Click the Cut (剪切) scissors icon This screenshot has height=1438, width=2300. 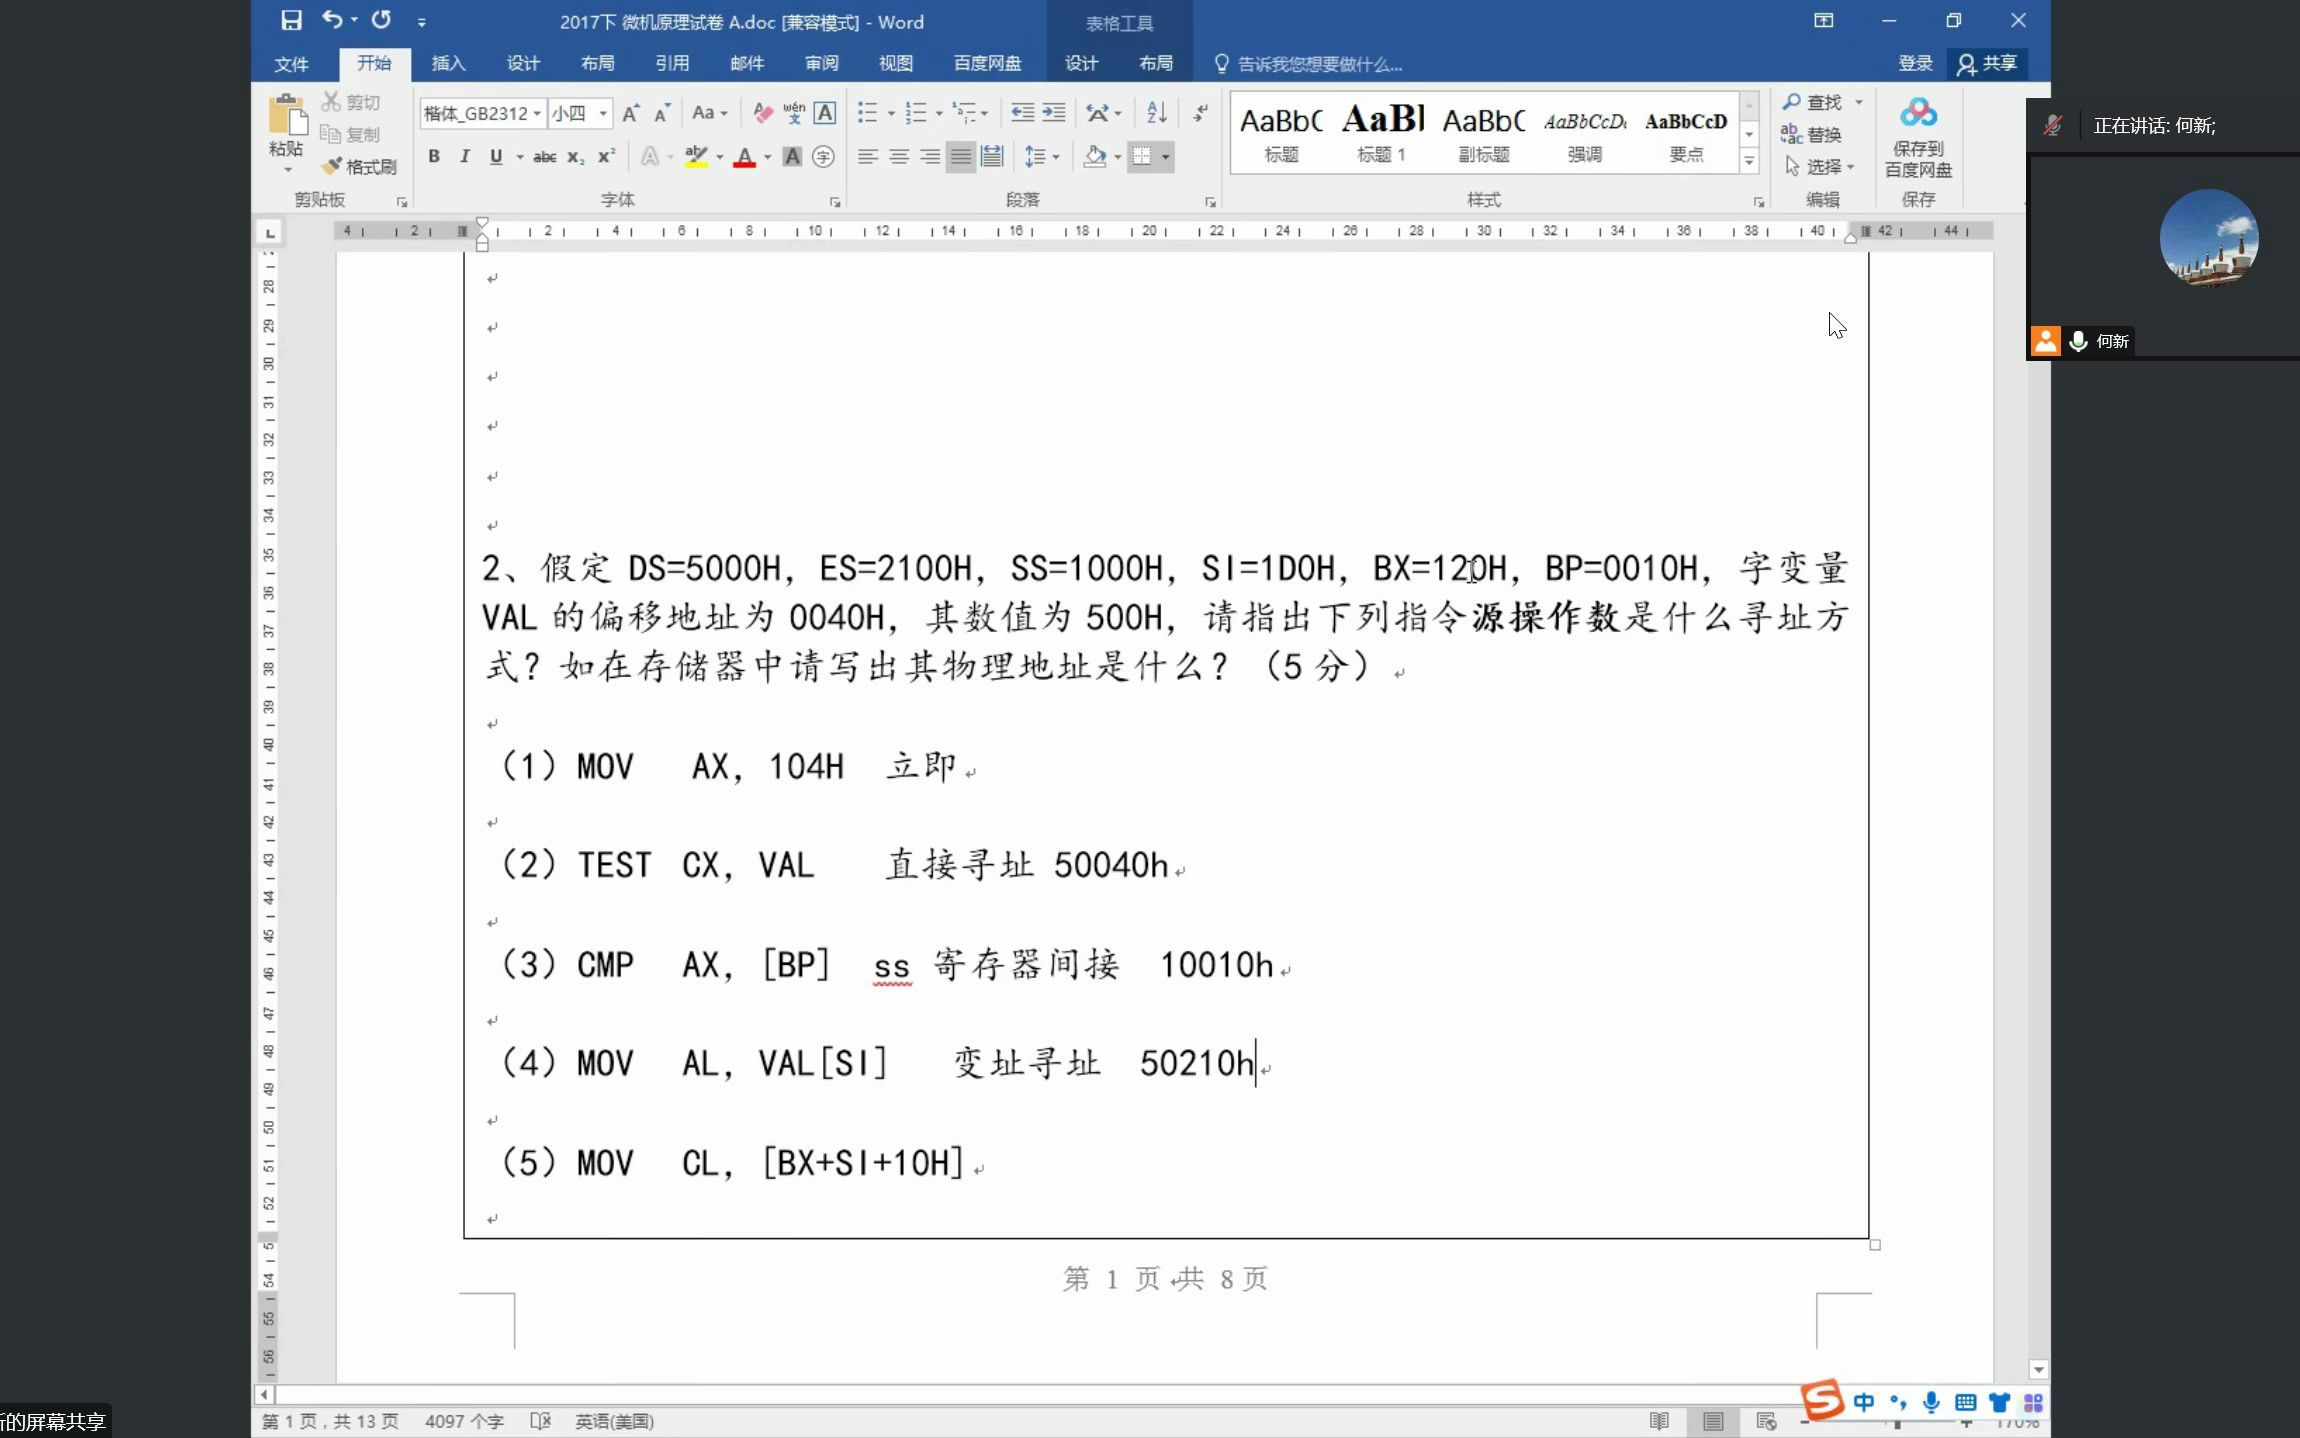[331, 102]
